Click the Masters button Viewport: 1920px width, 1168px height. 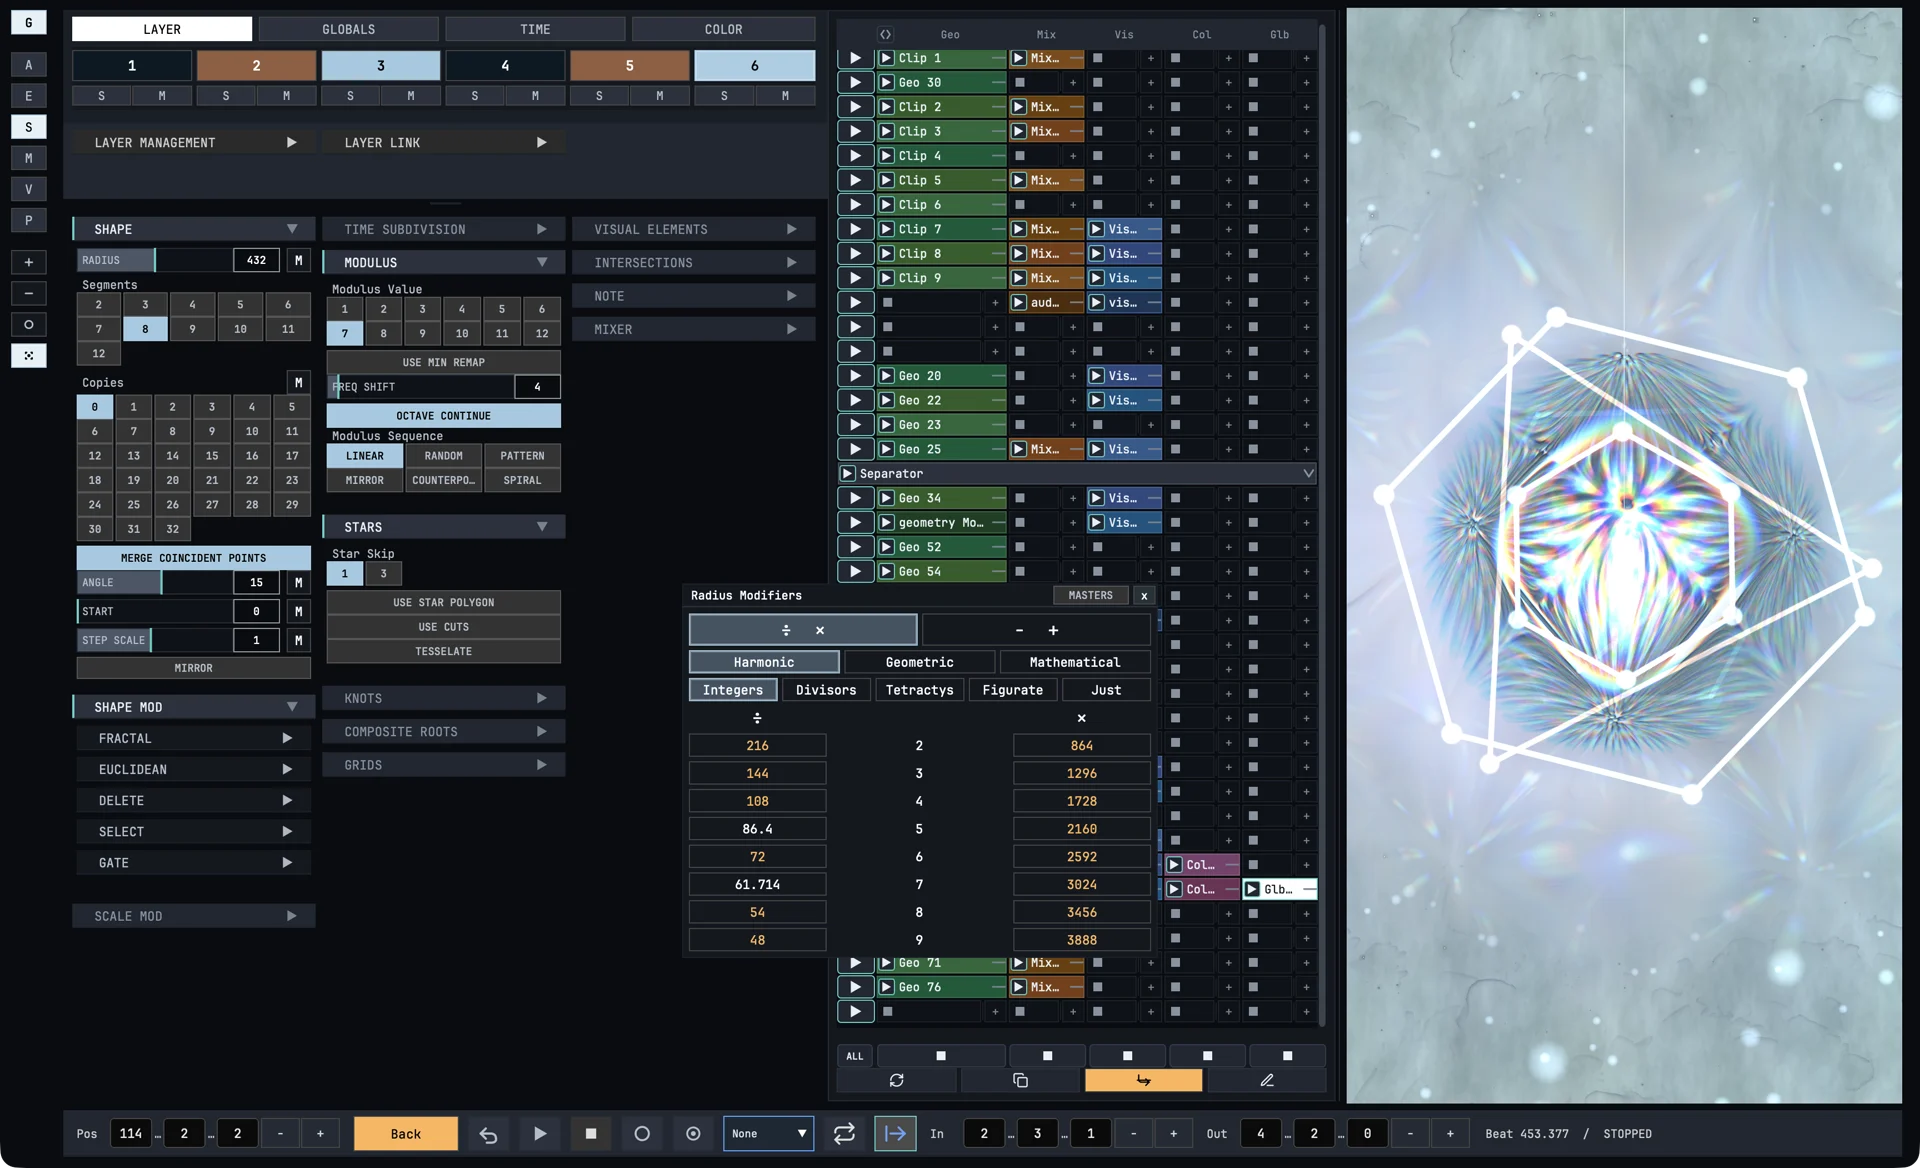(x=1090, y=595)
